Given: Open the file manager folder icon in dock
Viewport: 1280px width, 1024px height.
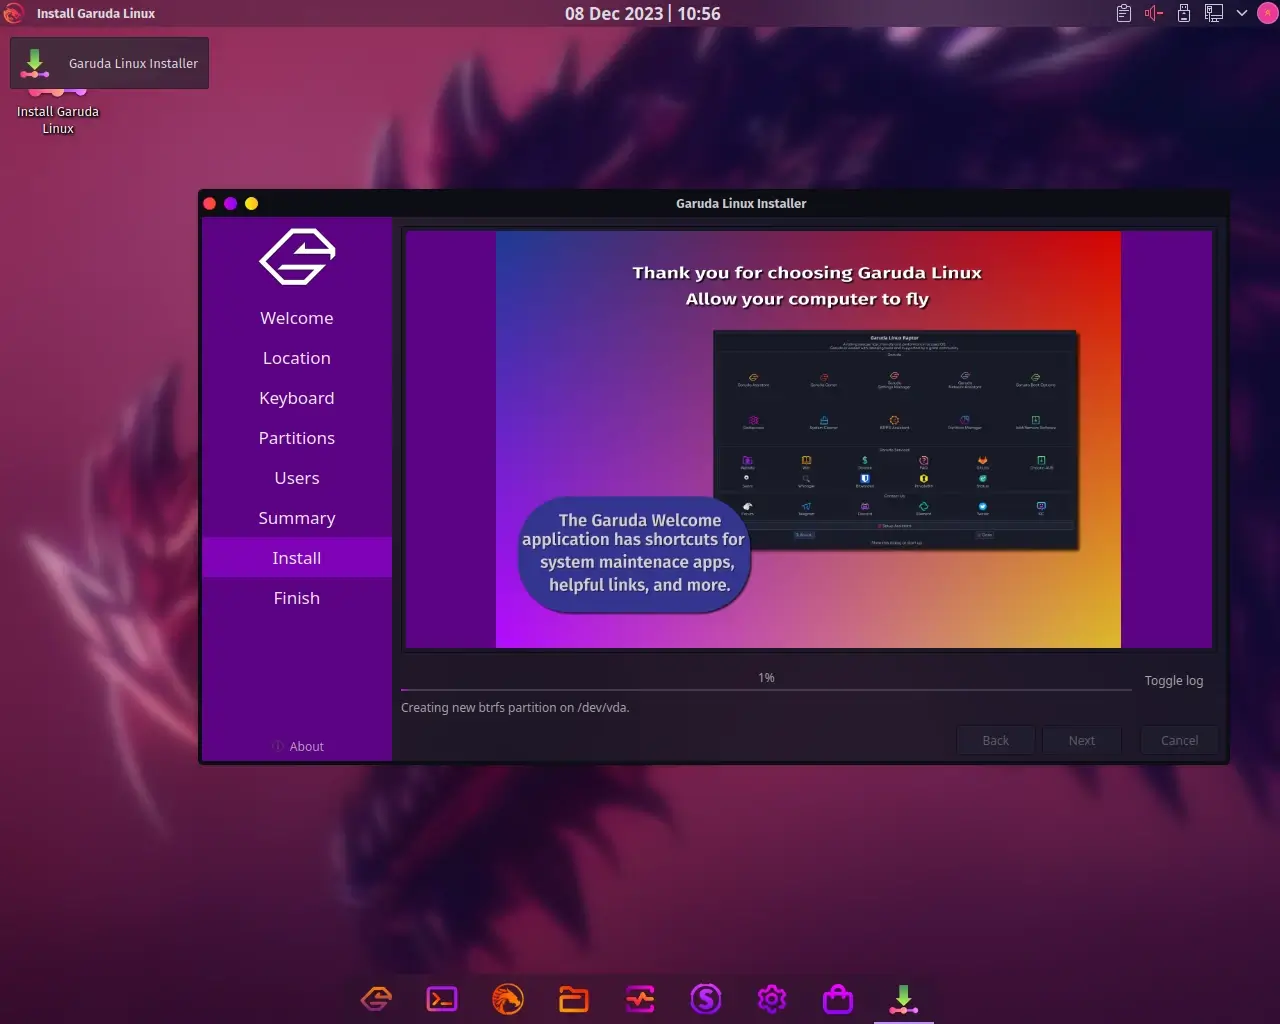Looking at the screenshot, I should pos(574,998).
